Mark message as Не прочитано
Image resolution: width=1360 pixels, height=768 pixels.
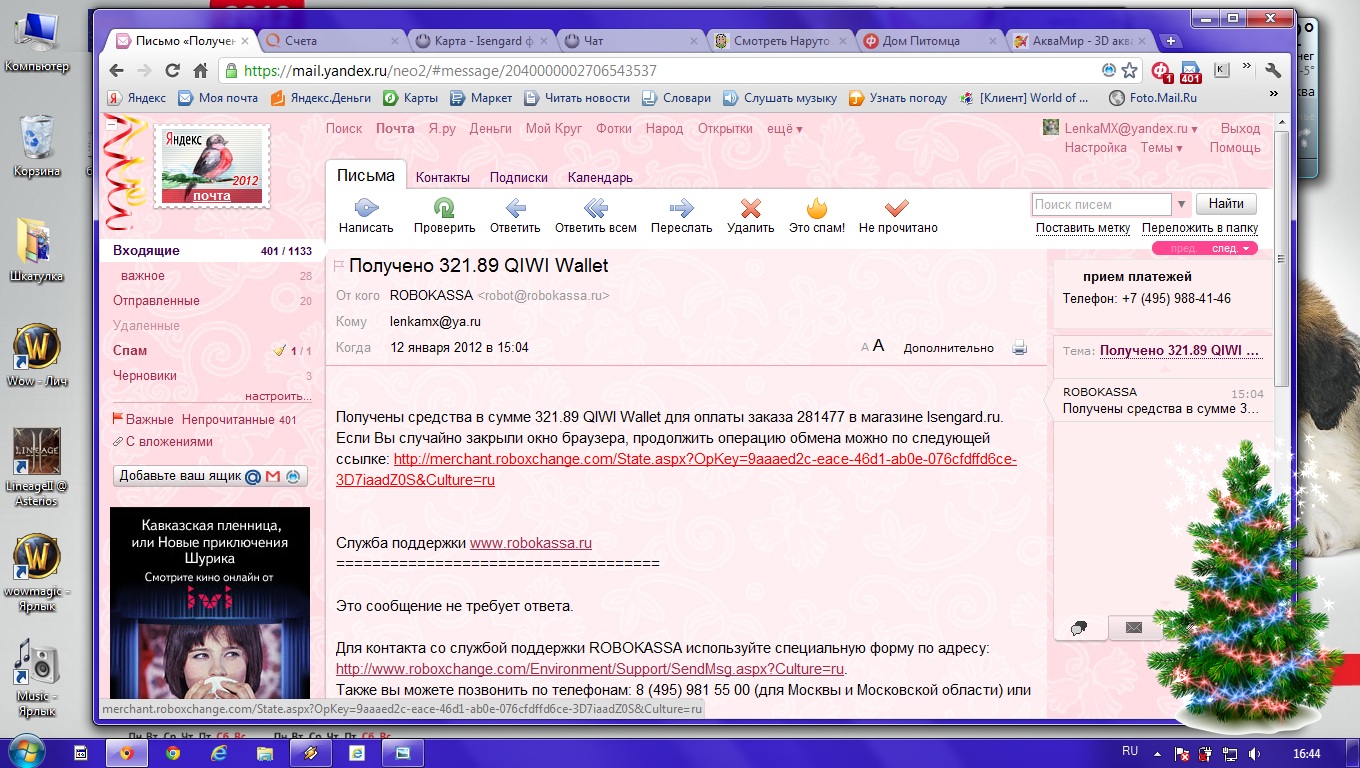[x=897, y=208]
